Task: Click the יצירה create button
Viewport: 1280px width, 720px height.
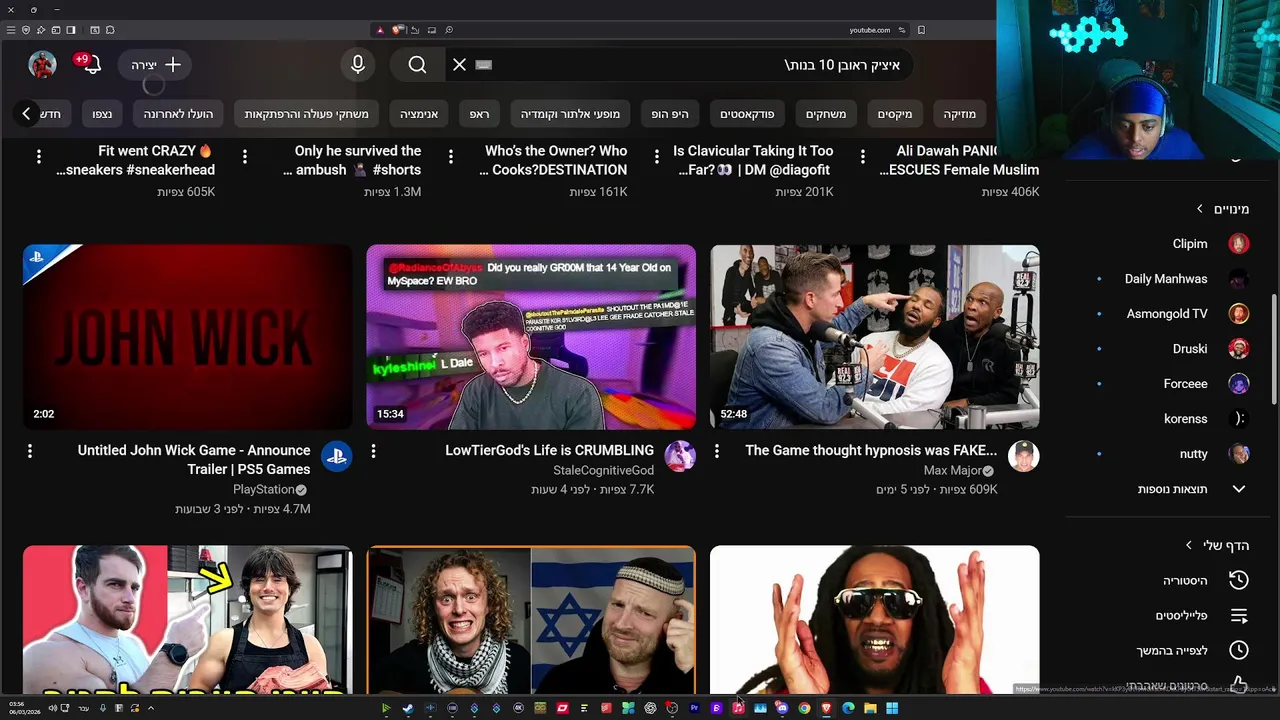Action: (x=156, y=65)
